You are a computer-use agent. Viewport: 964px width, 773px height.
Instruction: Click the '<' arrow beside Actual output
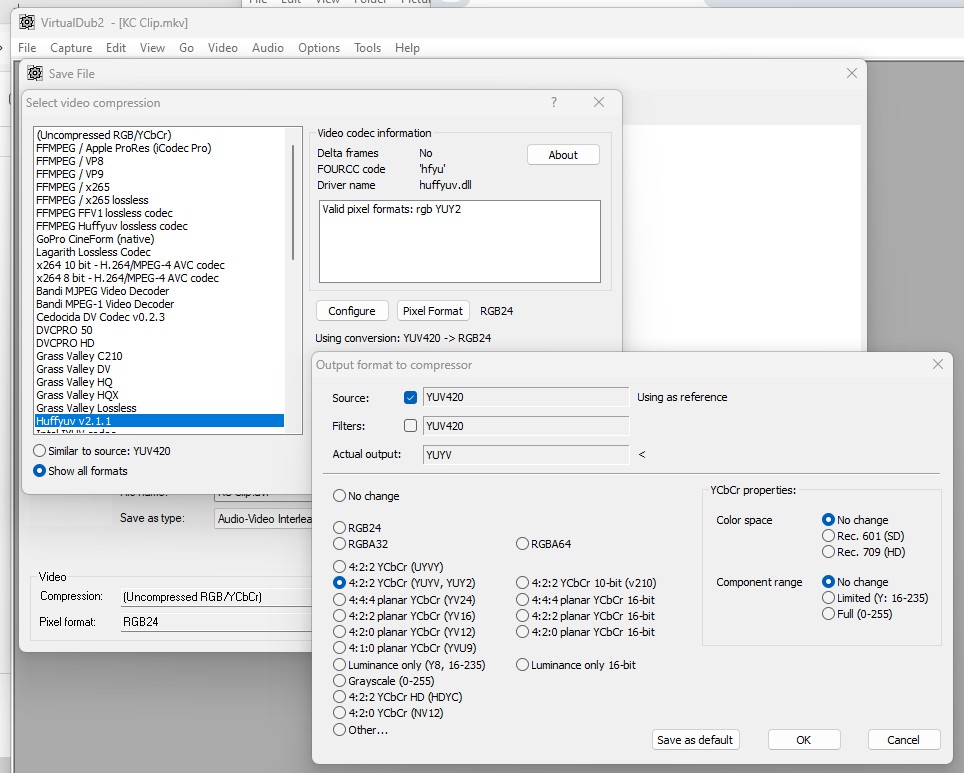point(642,455)
